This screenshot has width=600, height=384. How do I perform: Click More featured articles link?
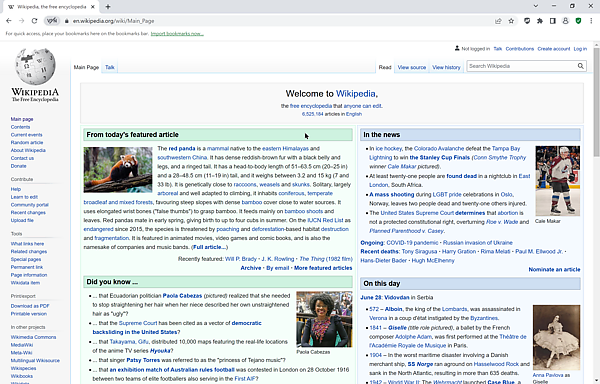coord(323,268)
